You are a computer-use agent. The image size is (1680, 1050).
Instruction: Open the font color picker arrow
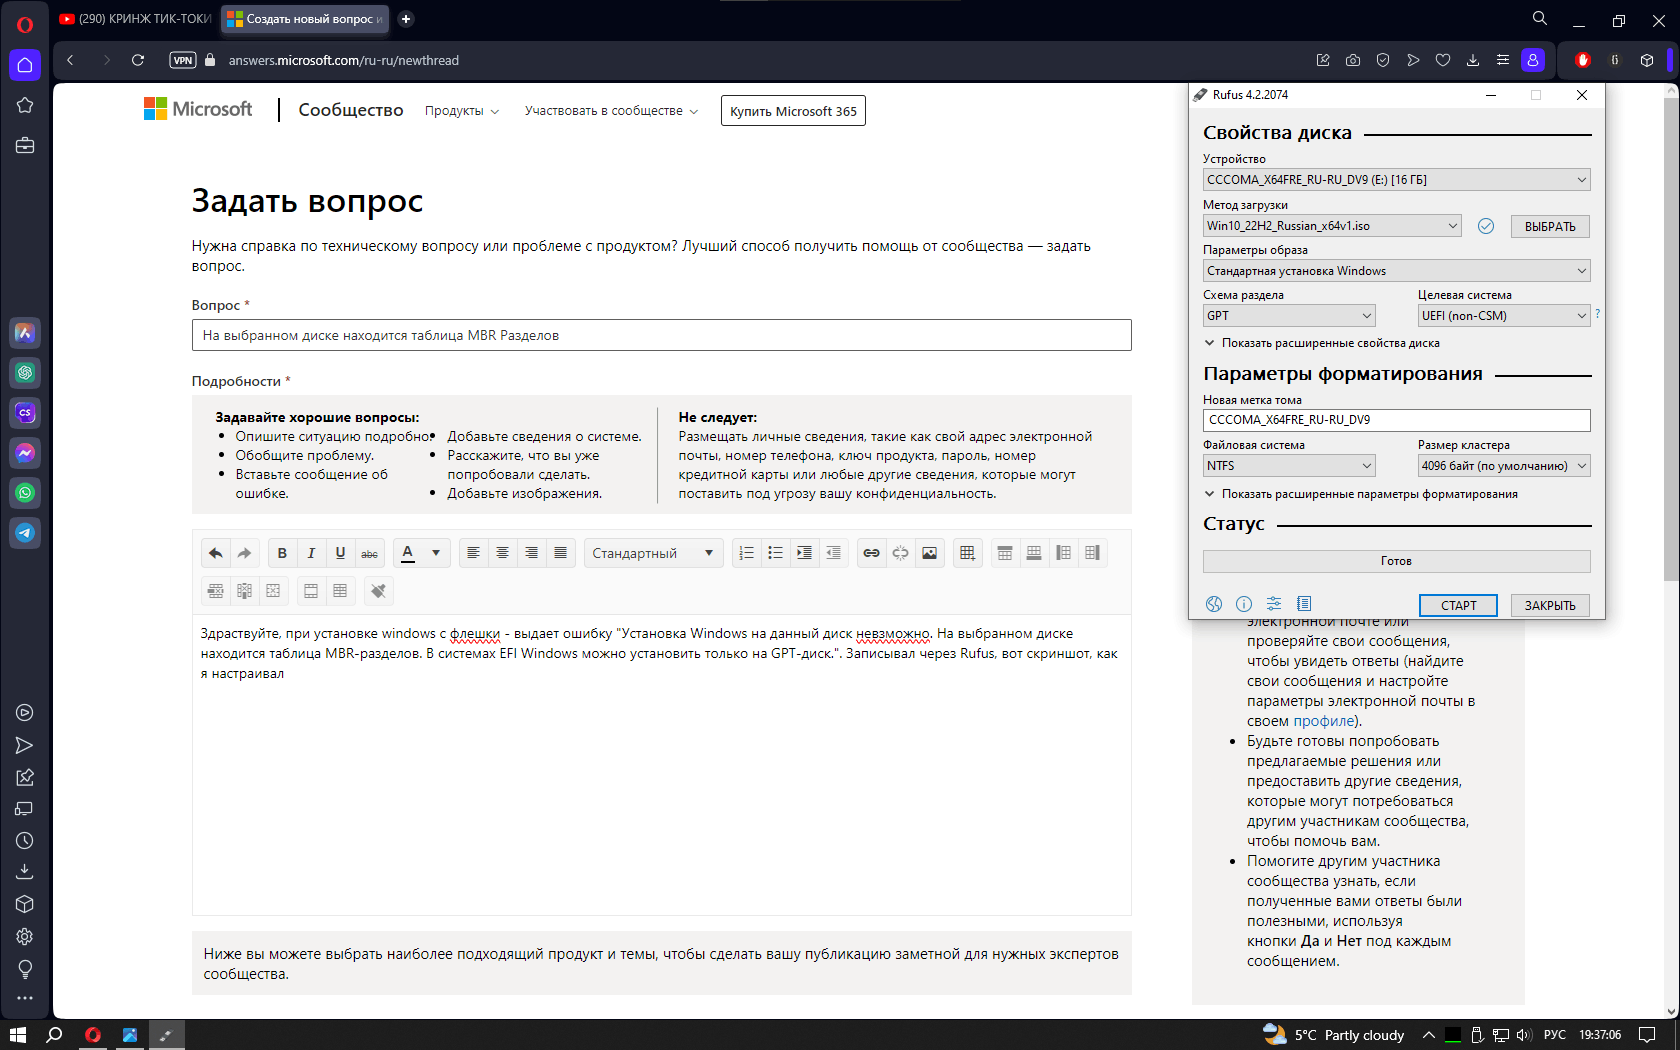(x=436, y=553)
